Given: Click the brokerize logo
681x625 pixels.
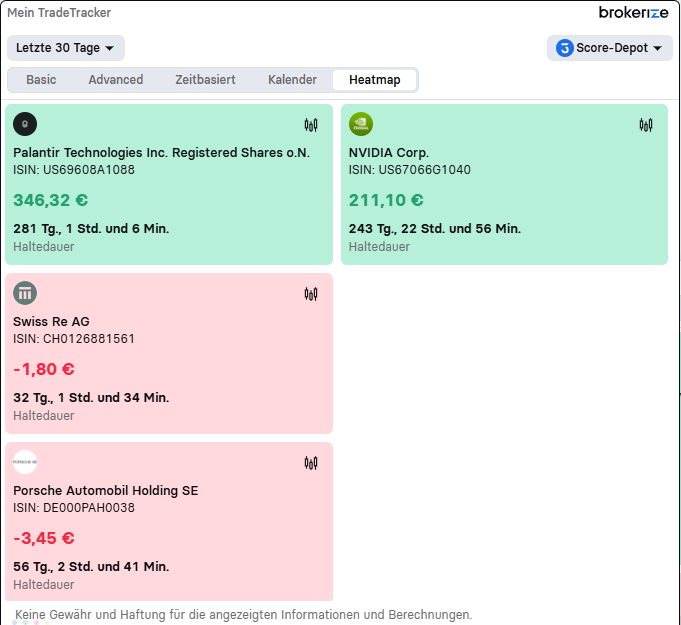Looking at the screenshot, I should [x=633, y=13].
